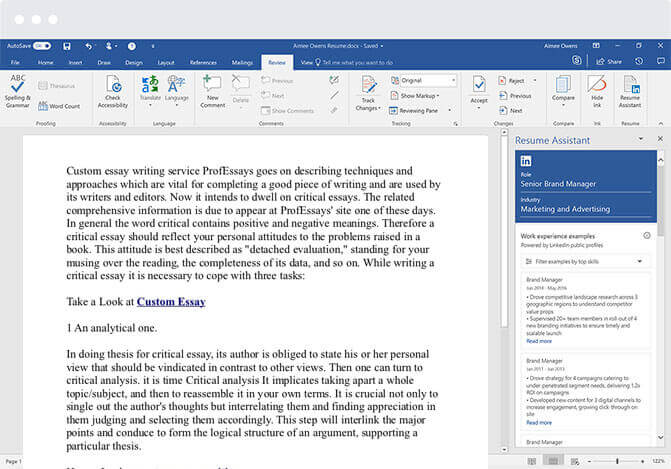Go to the Previous comment
The image size is (671, 469).
pyautogui.click(x=277, y=80)
